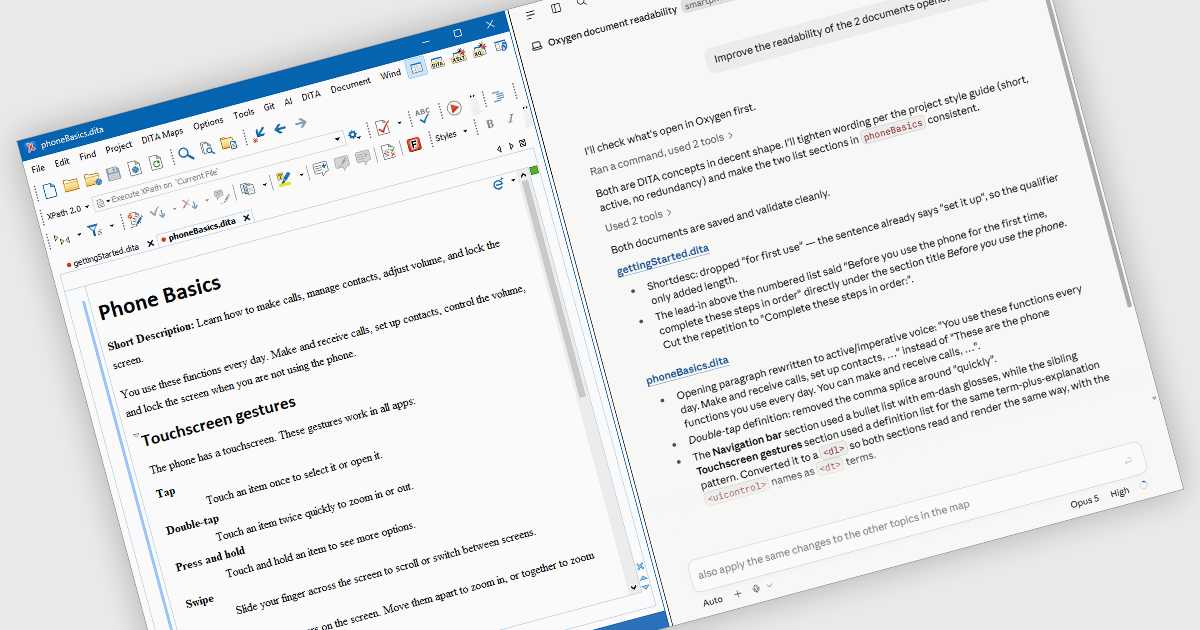Click the red F font icon
This screenshot has width=1200, height=630.
point(413,144)
